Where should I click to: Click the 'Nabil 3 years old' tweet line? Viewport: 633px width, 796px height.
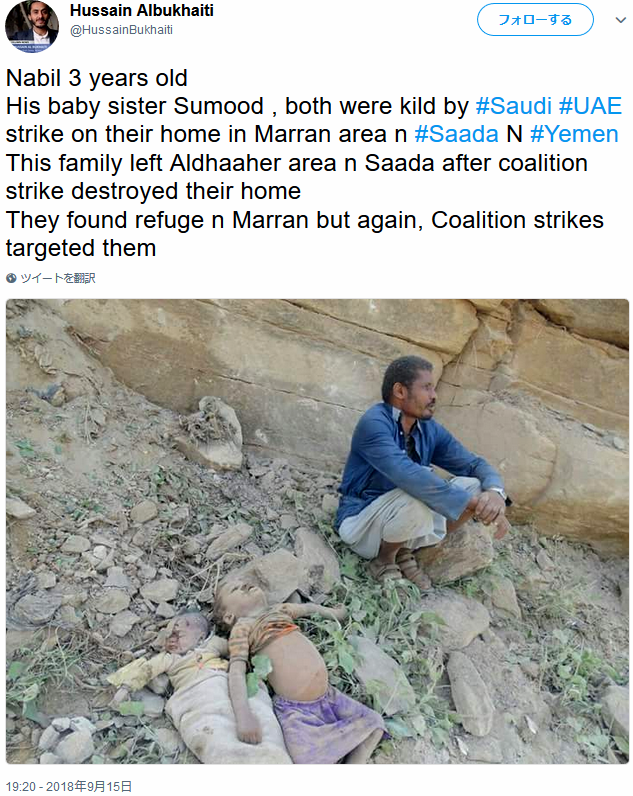96,78
